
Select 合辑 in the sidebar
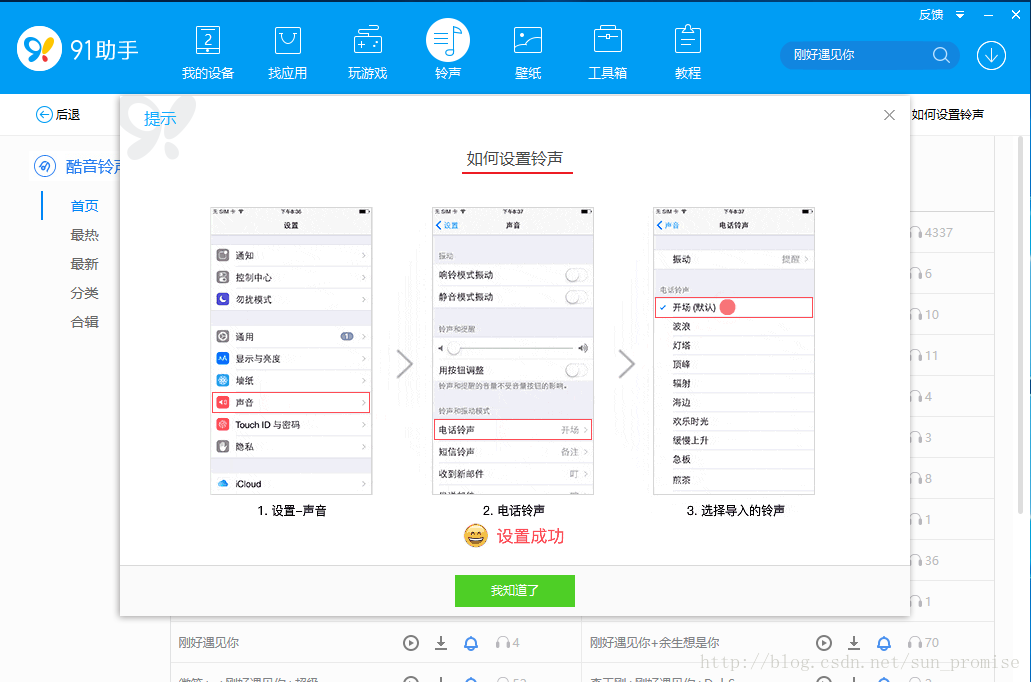(85, 322)
